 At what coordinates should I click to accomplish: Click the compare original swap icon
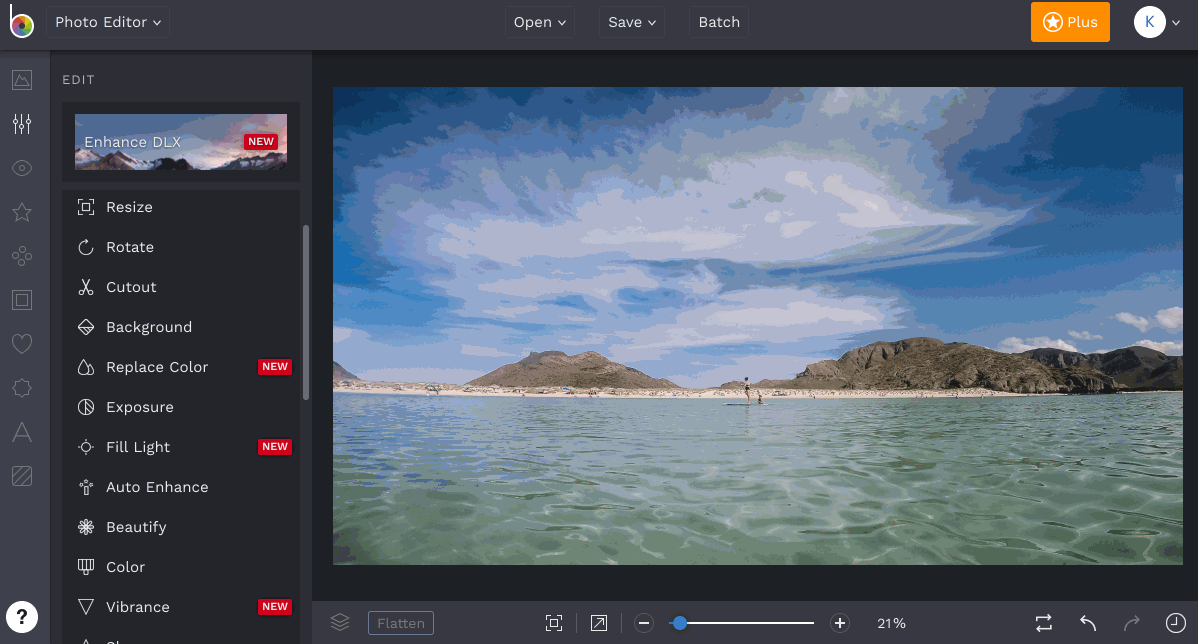click(1044, 623)
